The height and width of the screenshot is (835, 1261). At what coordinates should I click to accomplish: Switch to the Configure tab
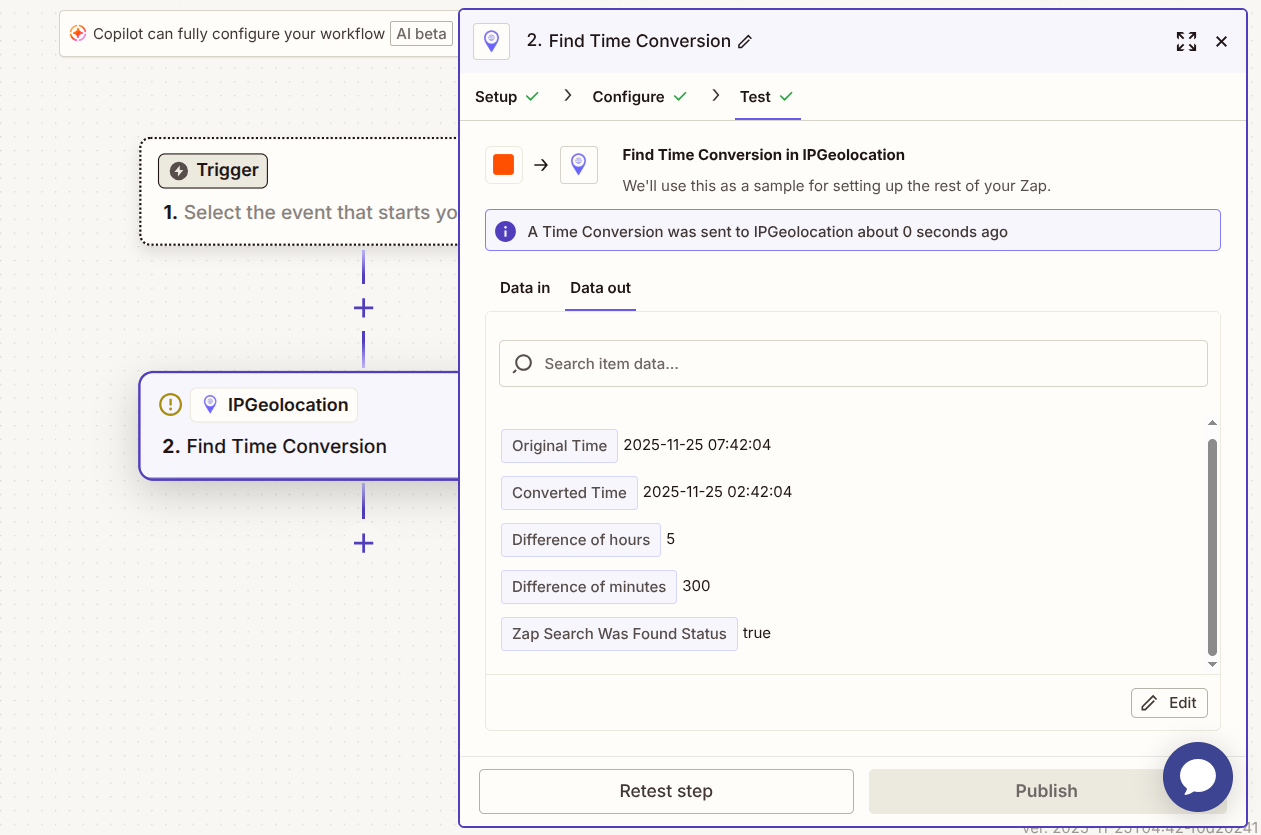628,97
